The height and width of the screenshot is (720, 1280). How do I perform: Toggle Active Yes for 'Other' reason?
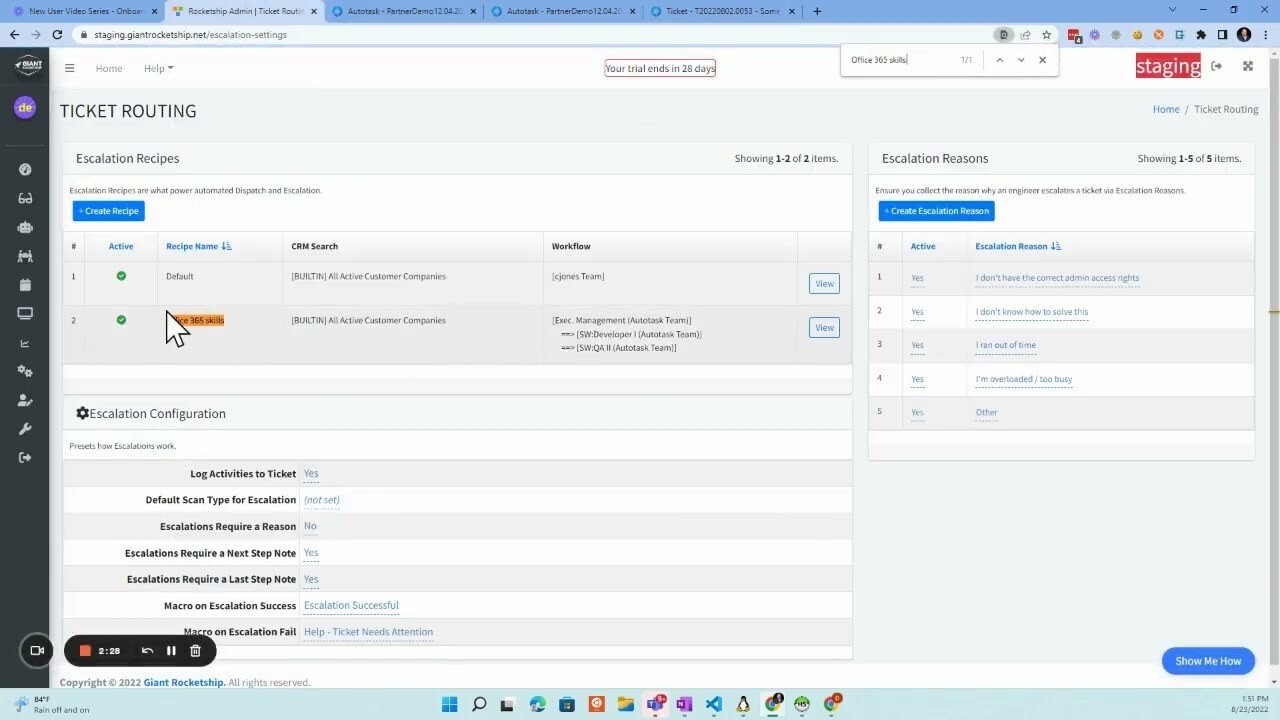(x=917, y=412)
